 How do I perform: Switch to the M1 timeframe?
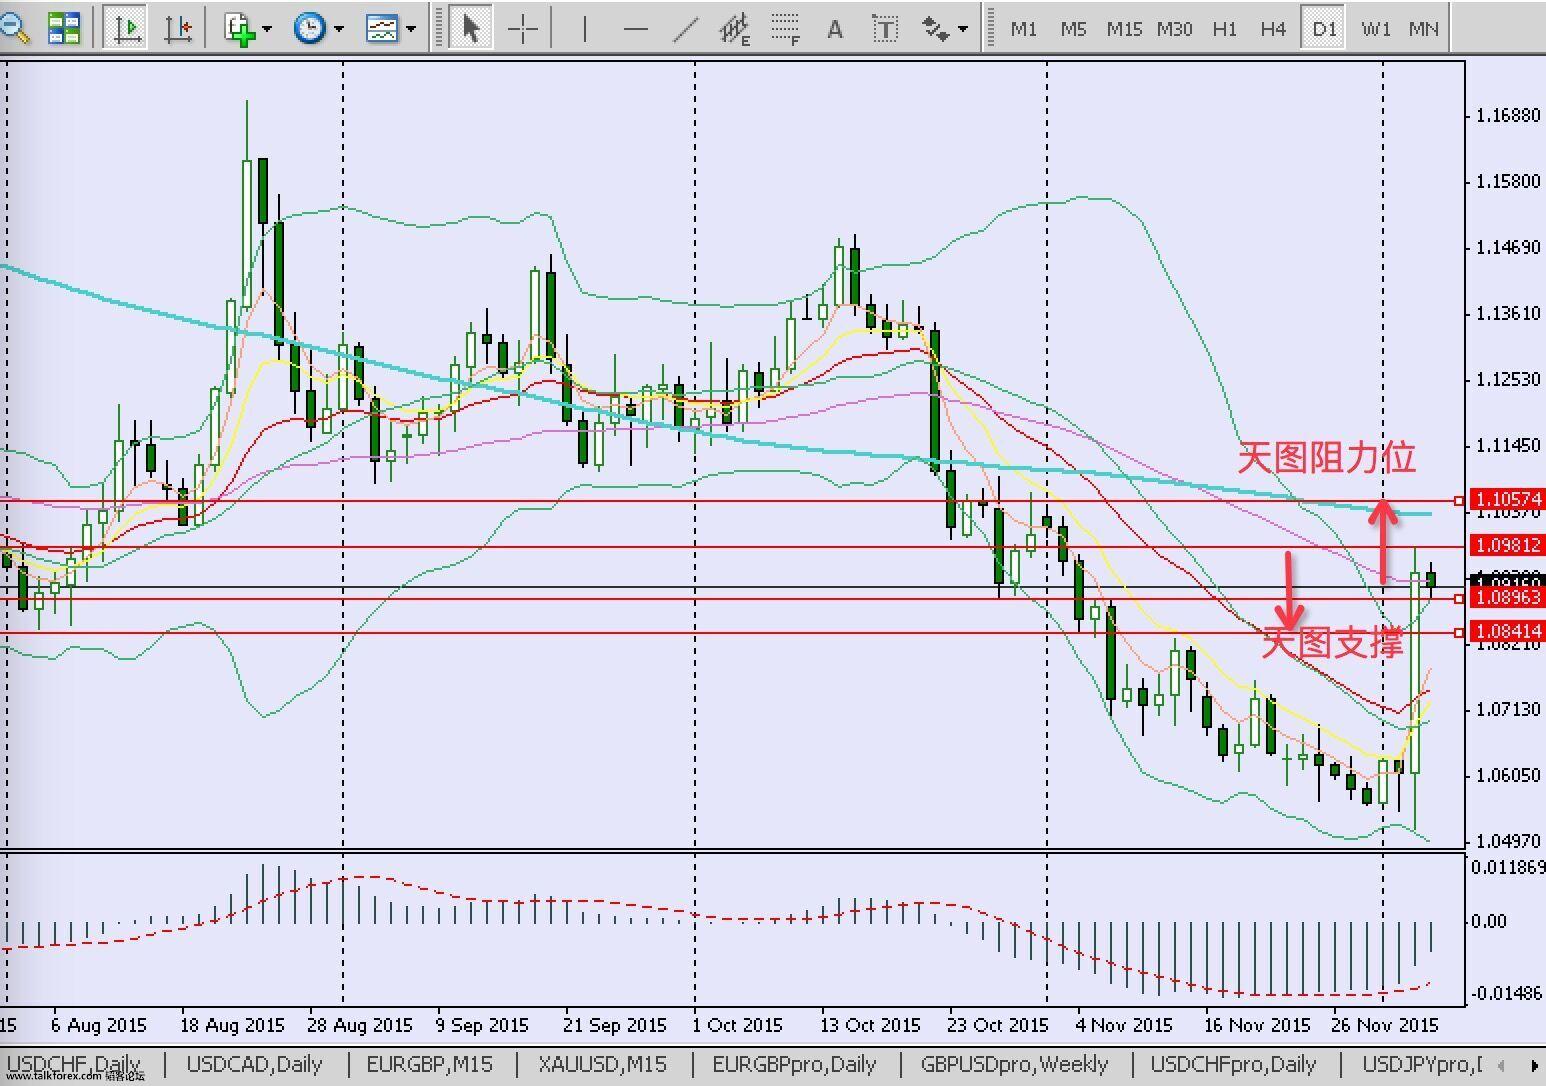click(1024, 29)
